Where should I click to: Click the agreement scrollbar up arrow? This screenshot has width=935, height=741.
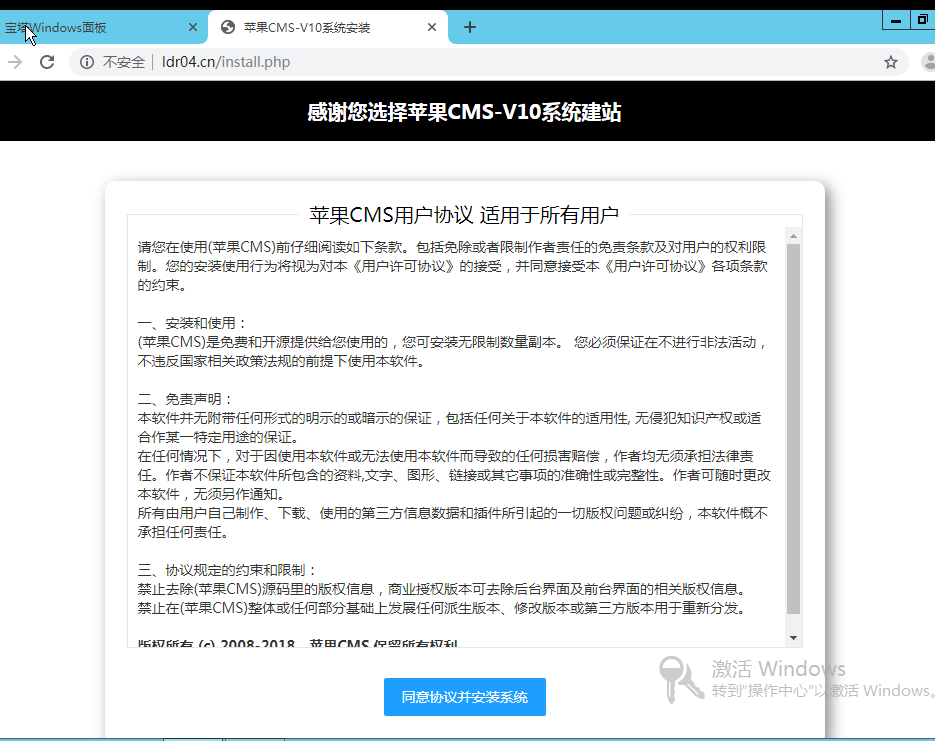(793, 236)
